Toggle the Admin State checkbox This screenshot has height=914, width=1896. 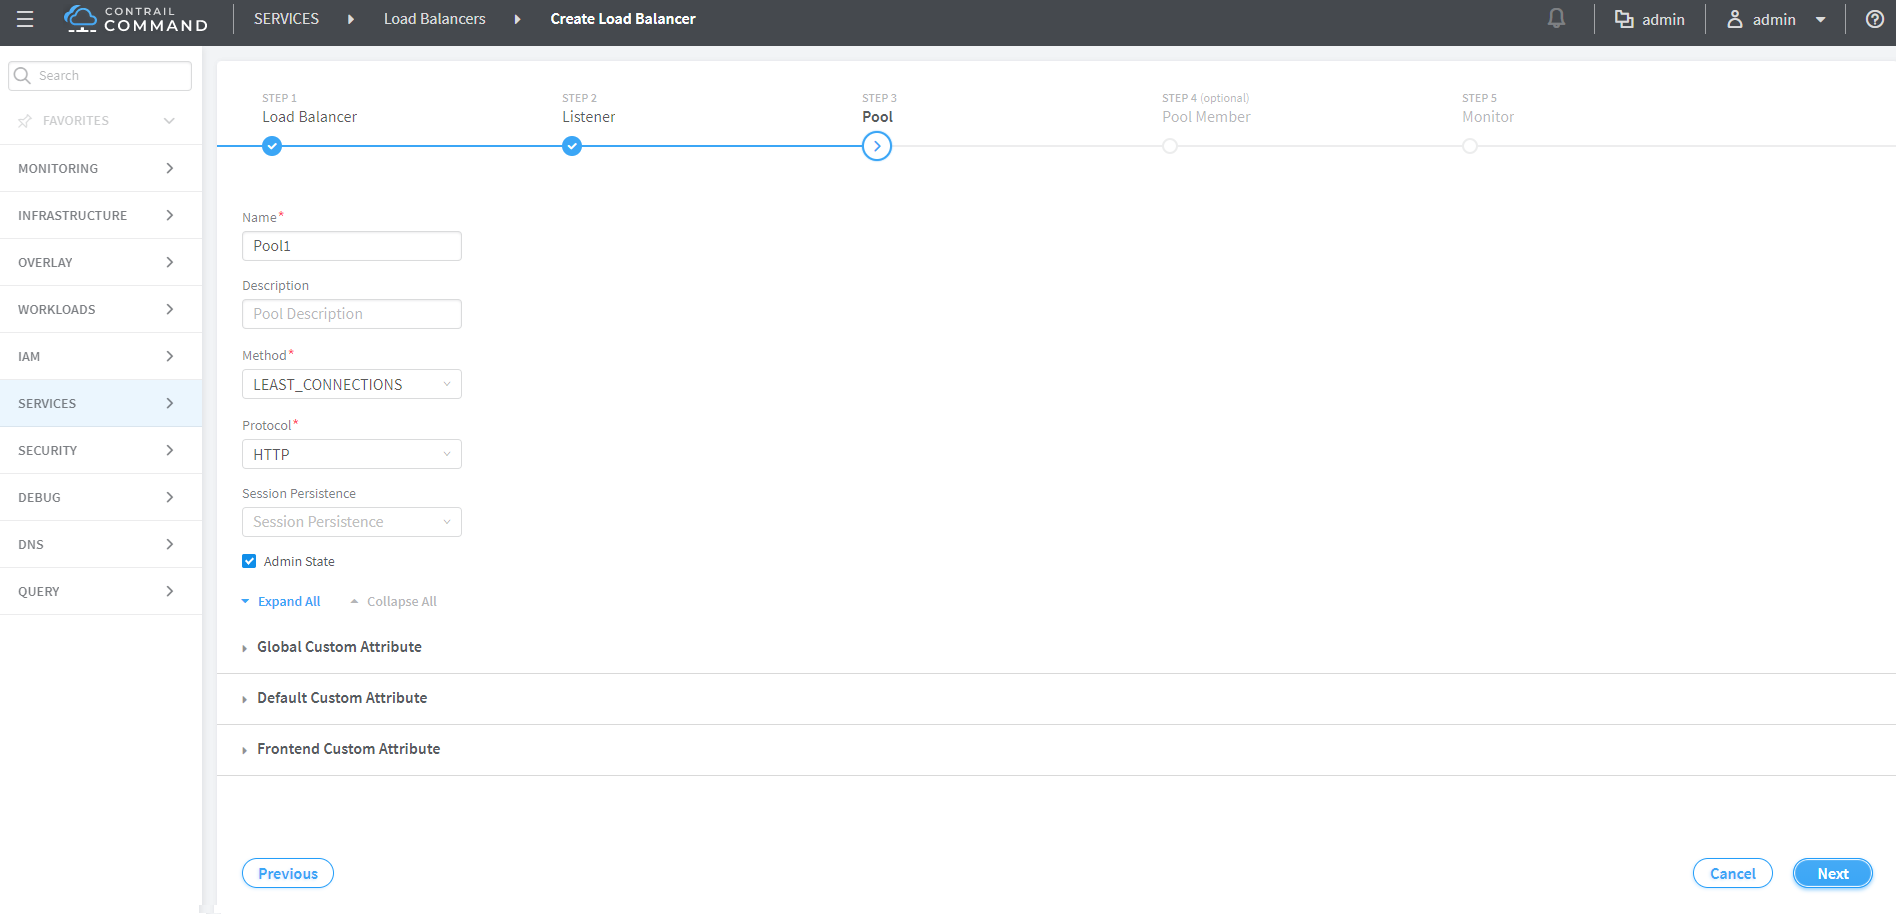tap(249, 561)
